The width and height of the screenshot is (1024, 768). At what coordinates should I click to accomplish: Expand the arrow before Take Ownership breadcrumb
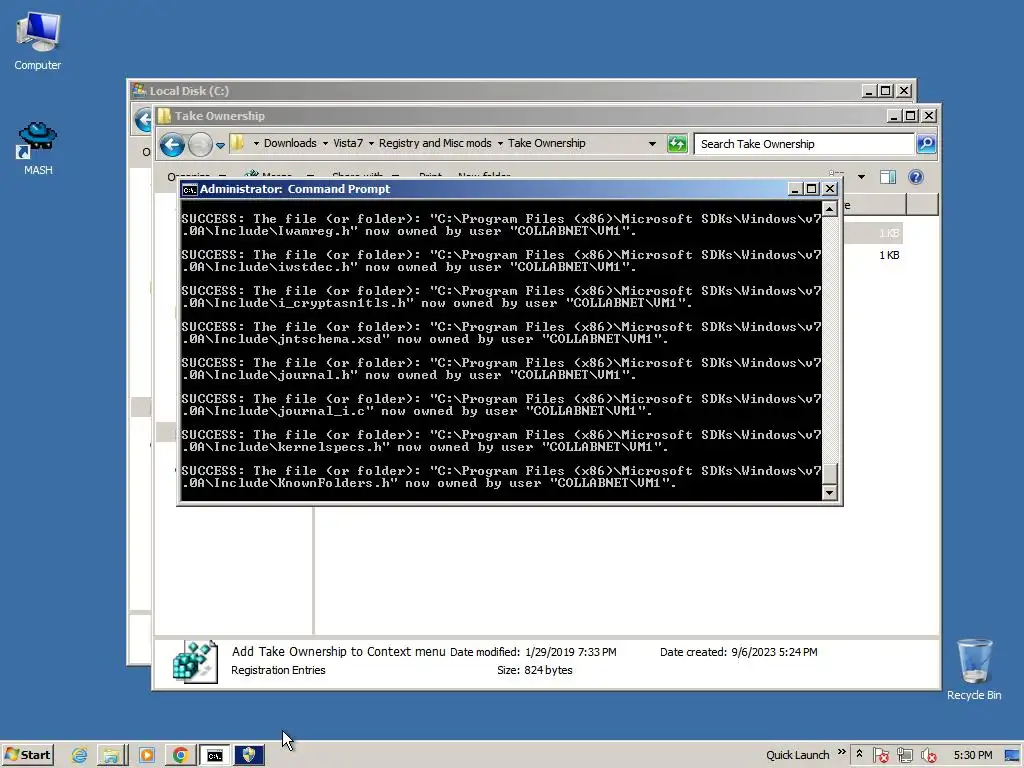coord(500,144)
